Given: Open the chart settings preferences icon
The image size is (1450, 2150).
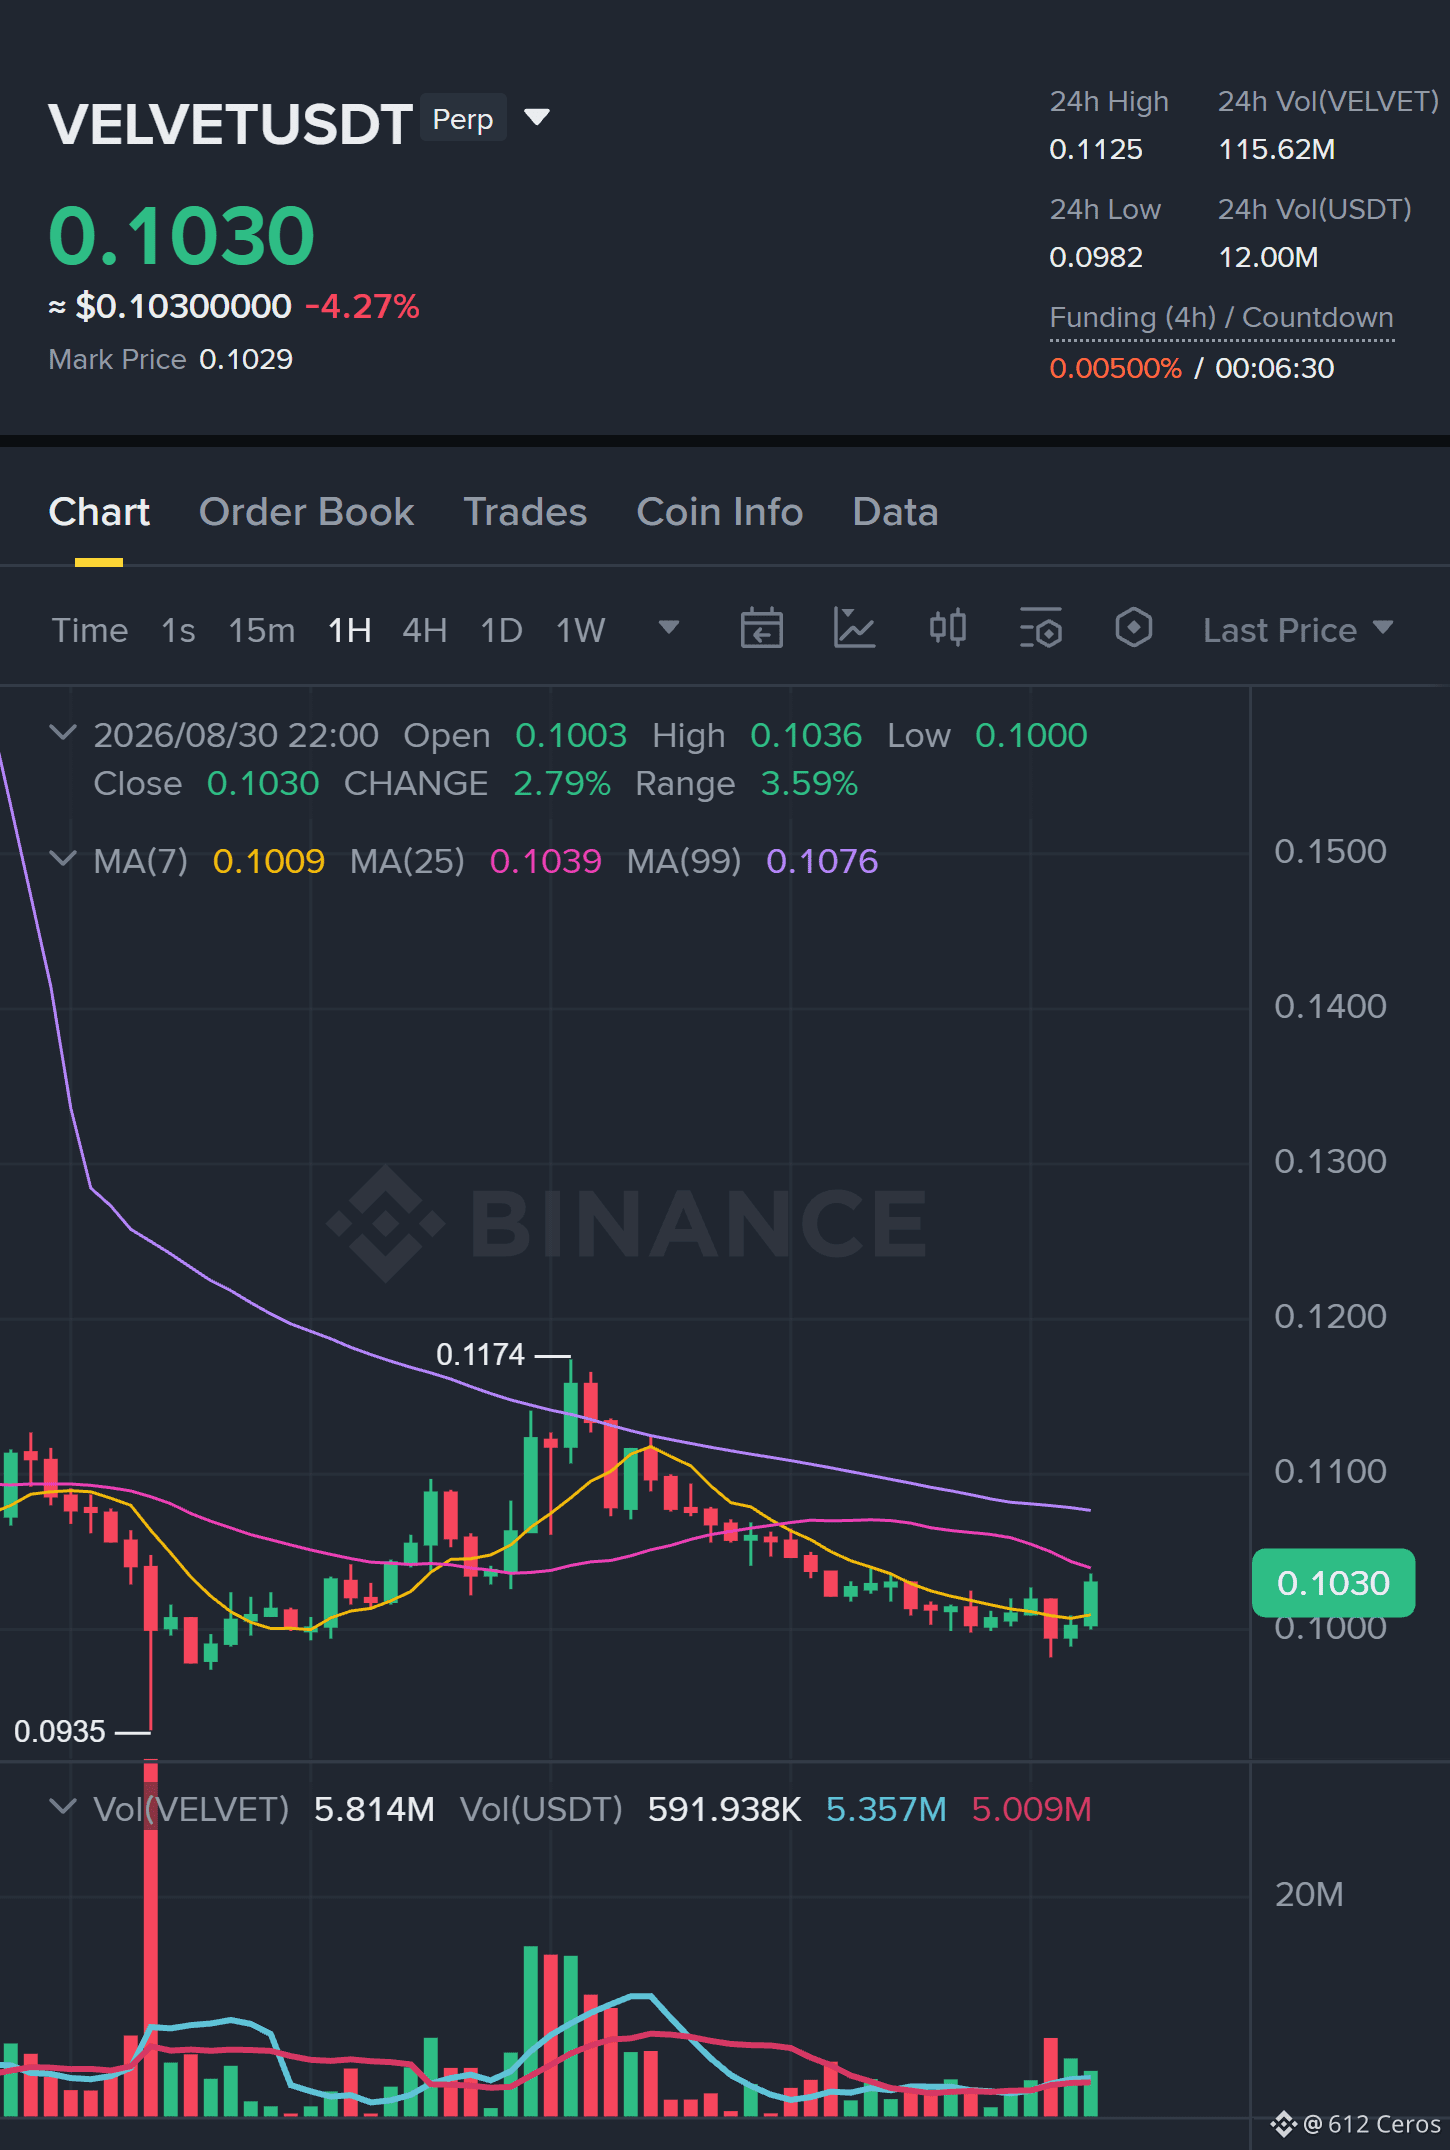Looking at the screenshot, I should [1041, 628].
